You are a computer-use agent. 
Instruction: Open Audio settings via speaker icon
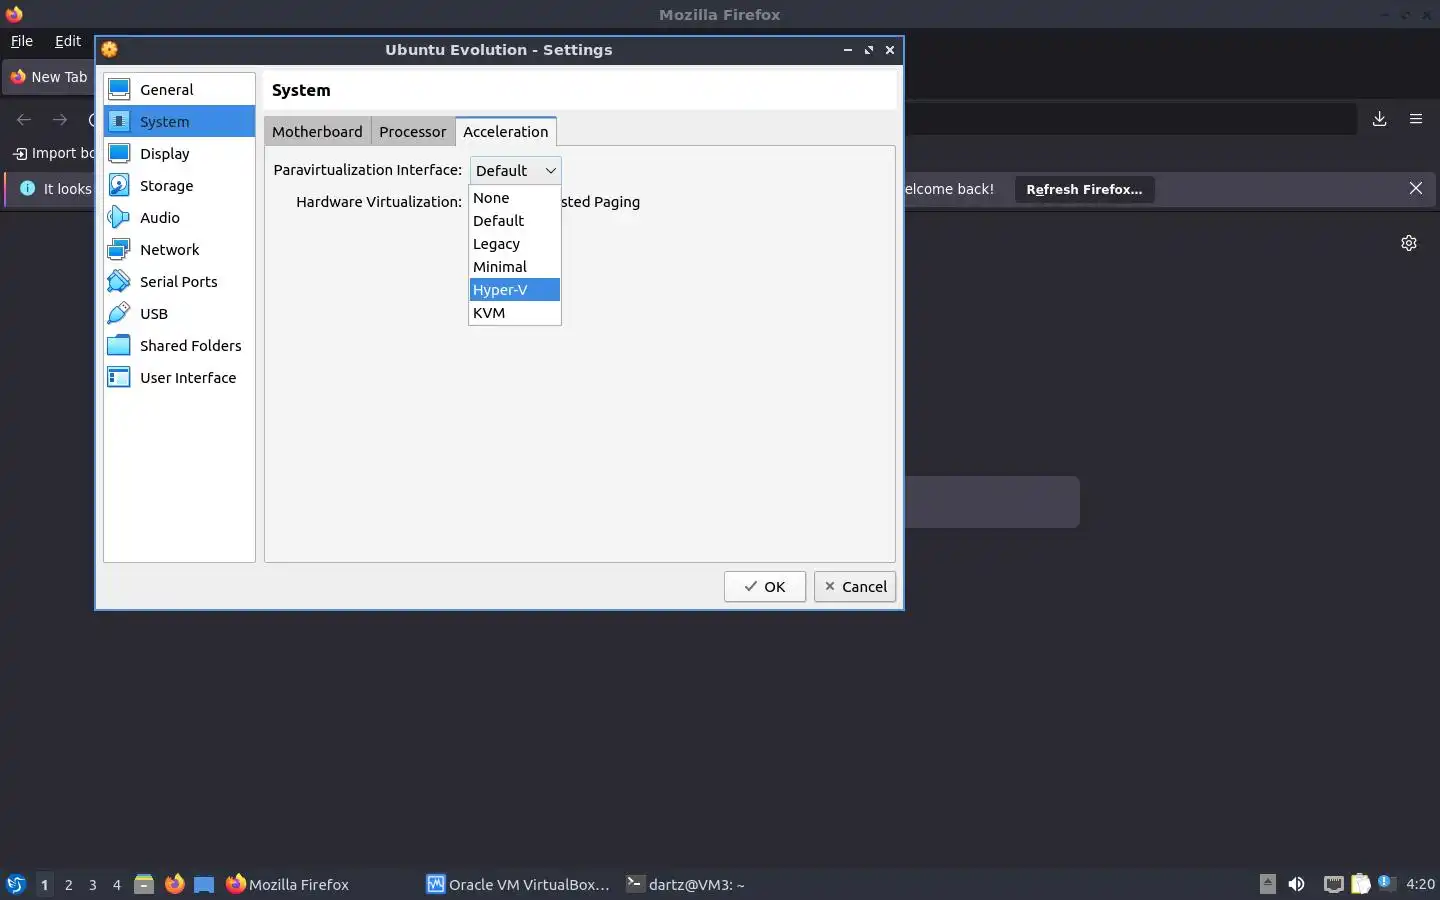click(x=119, y=217)
